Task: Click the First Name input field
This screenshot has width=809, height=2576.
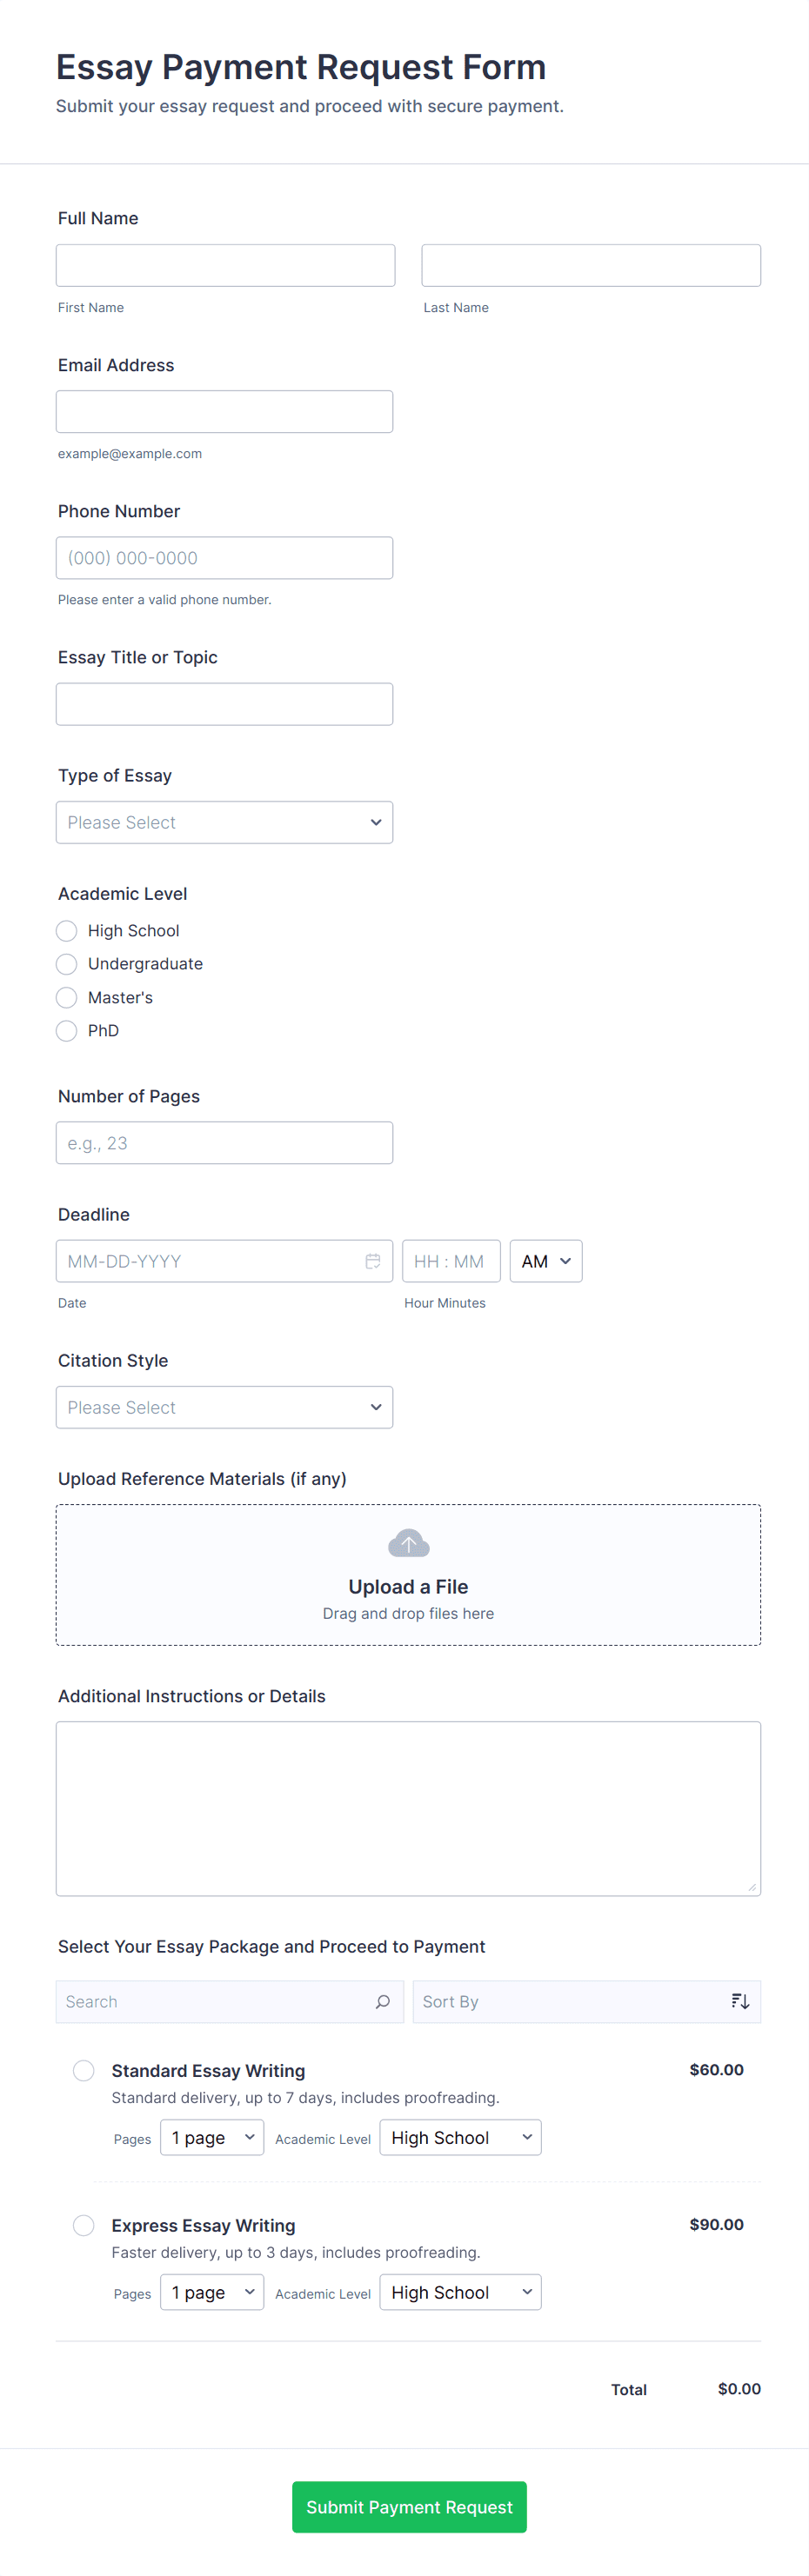Action: pos(225,265)
